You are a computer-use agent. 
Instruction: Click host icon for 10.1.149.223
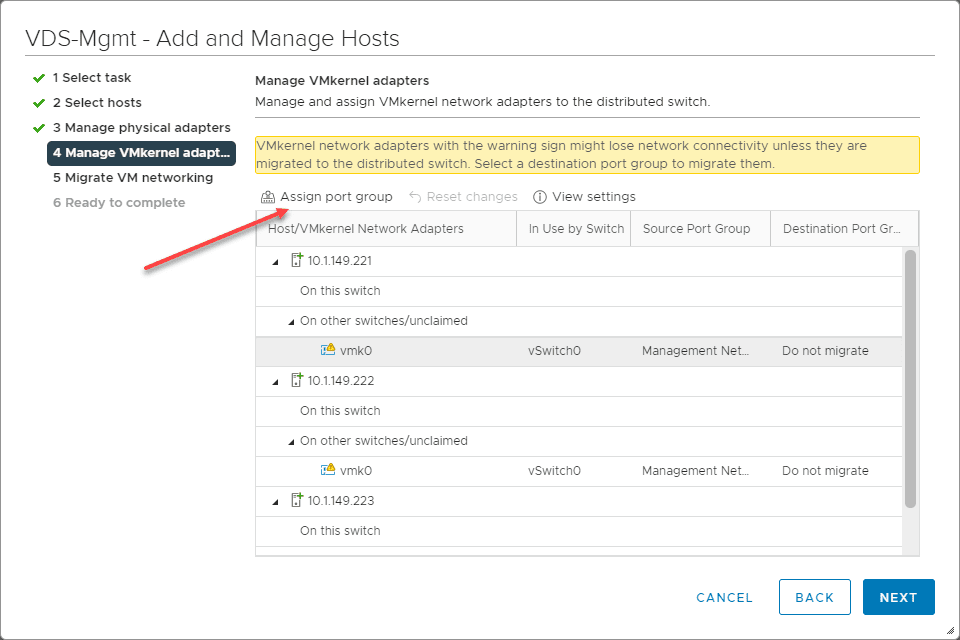click(296, 500)
